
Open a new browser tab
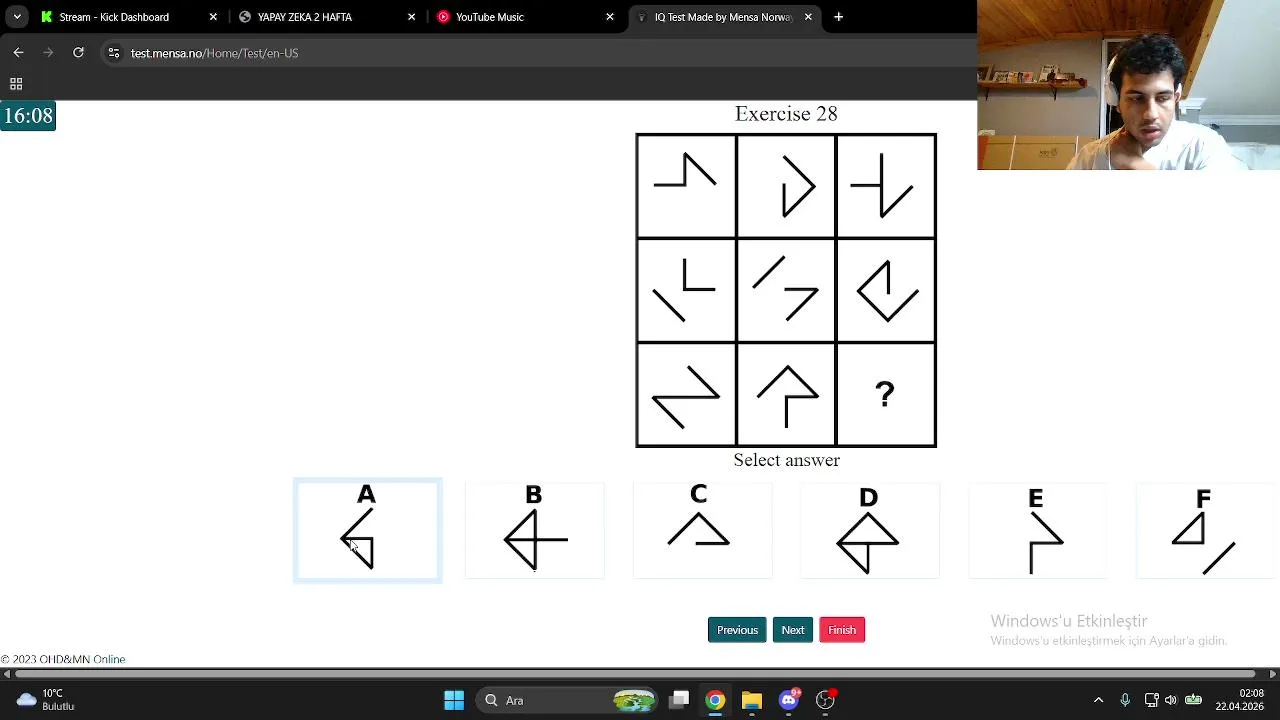coord(839,17)
